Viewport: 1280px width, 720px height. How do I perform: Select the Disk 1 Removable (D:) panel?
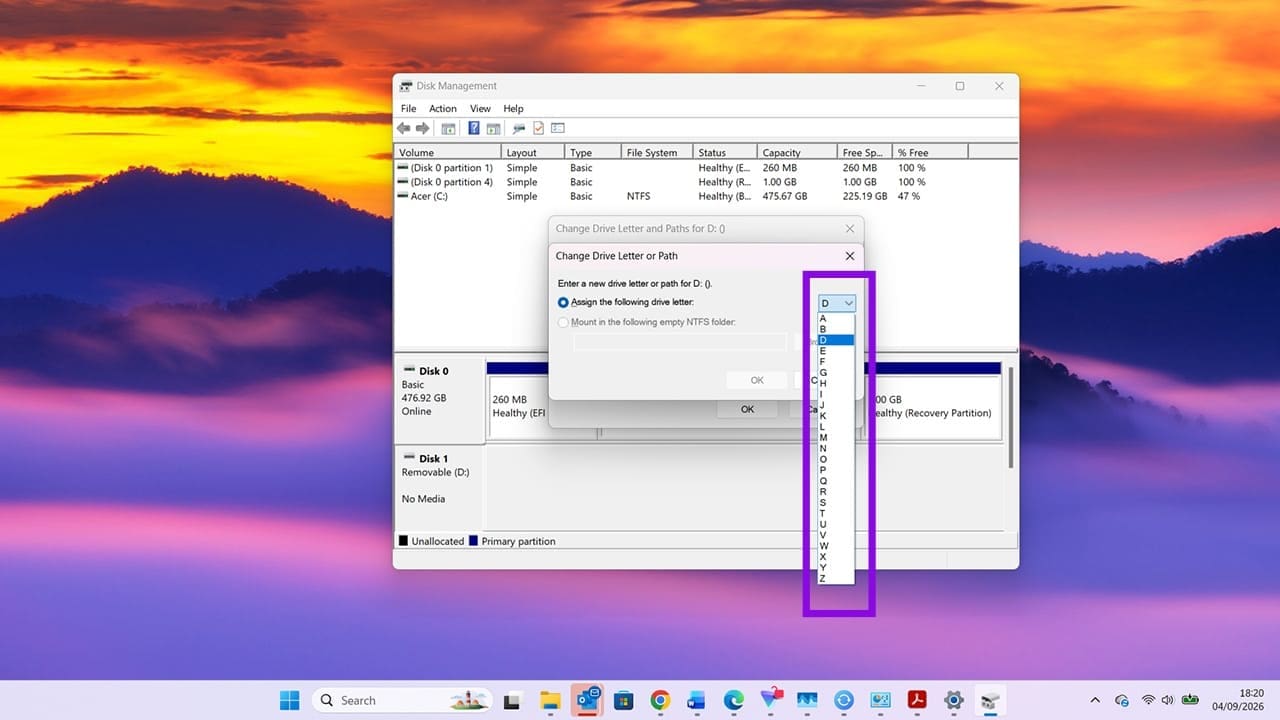pos(440,488)
